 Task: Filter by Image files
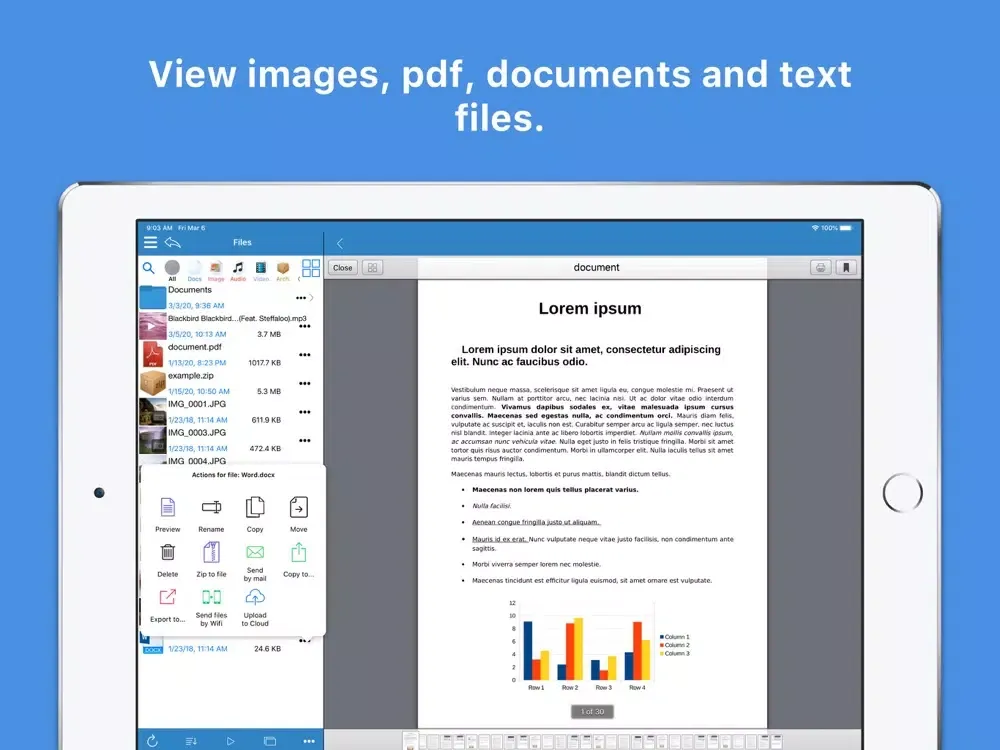[x=216, y=270]
